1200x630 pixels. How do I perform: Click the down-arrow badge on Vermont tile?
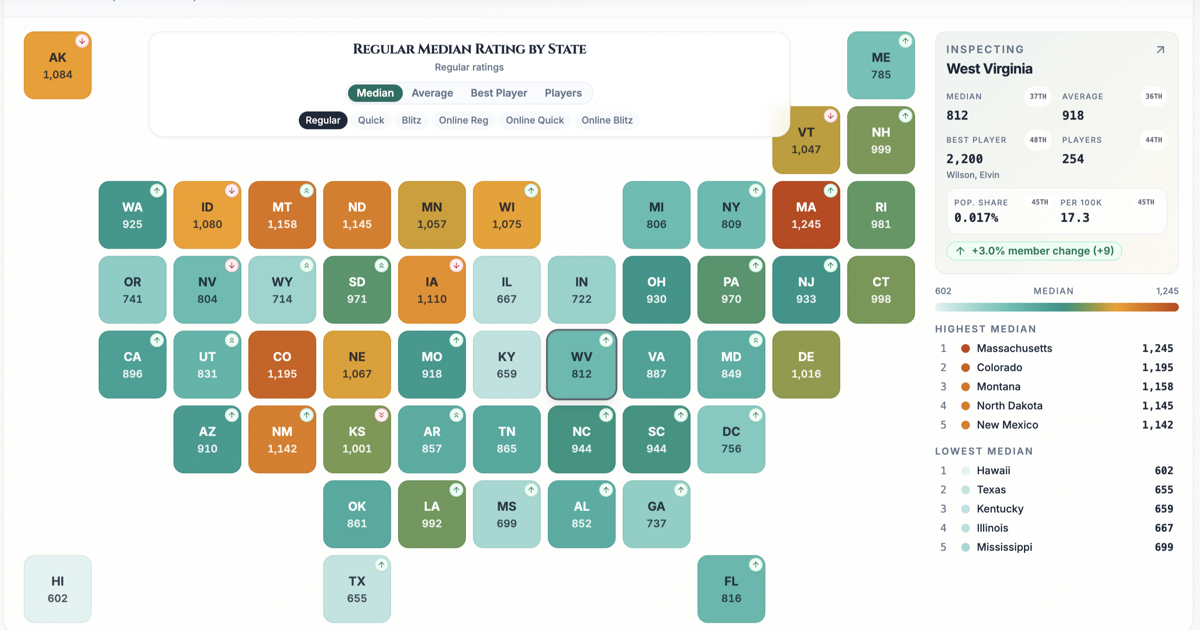point(830,116)
